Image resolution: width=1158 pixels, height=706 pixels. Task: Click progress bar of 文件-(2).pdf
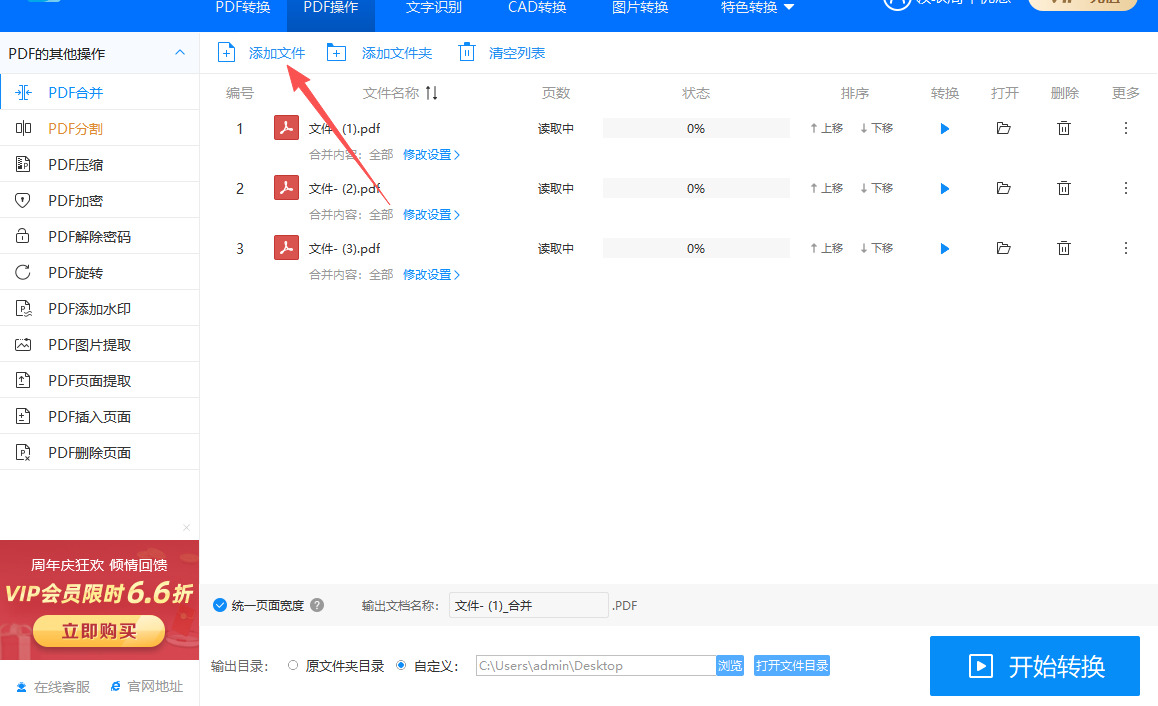tap(696, 188)
